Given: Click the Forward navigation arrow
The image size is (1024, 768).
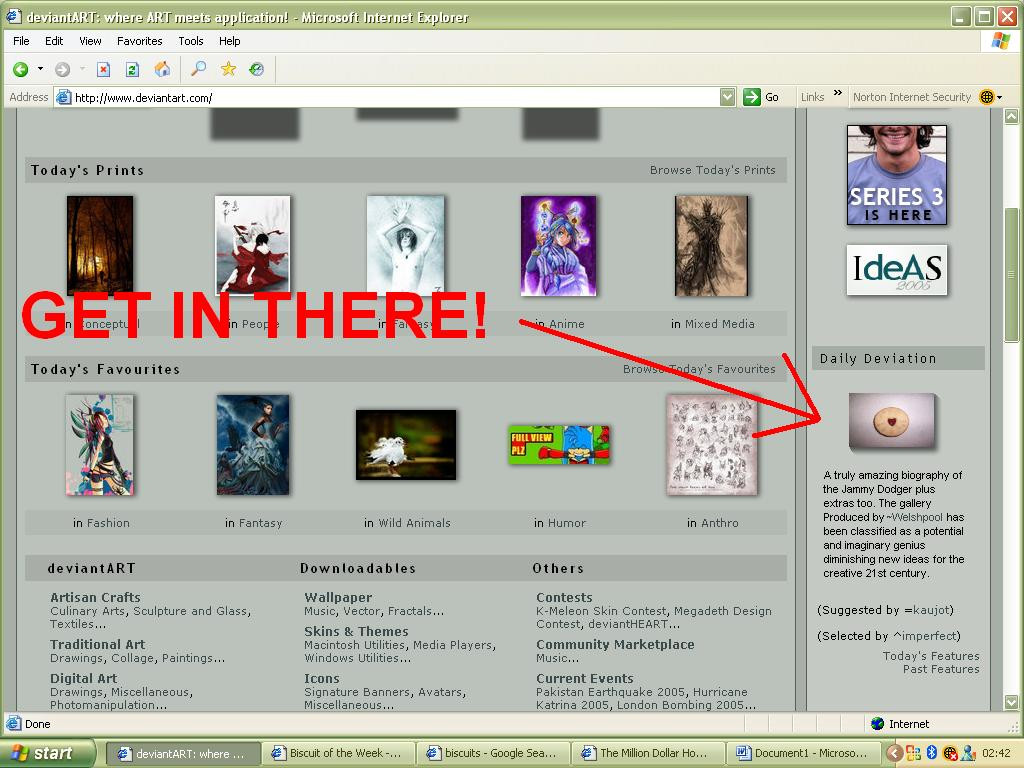Looking at the screenshot, I should coord(62,69).
